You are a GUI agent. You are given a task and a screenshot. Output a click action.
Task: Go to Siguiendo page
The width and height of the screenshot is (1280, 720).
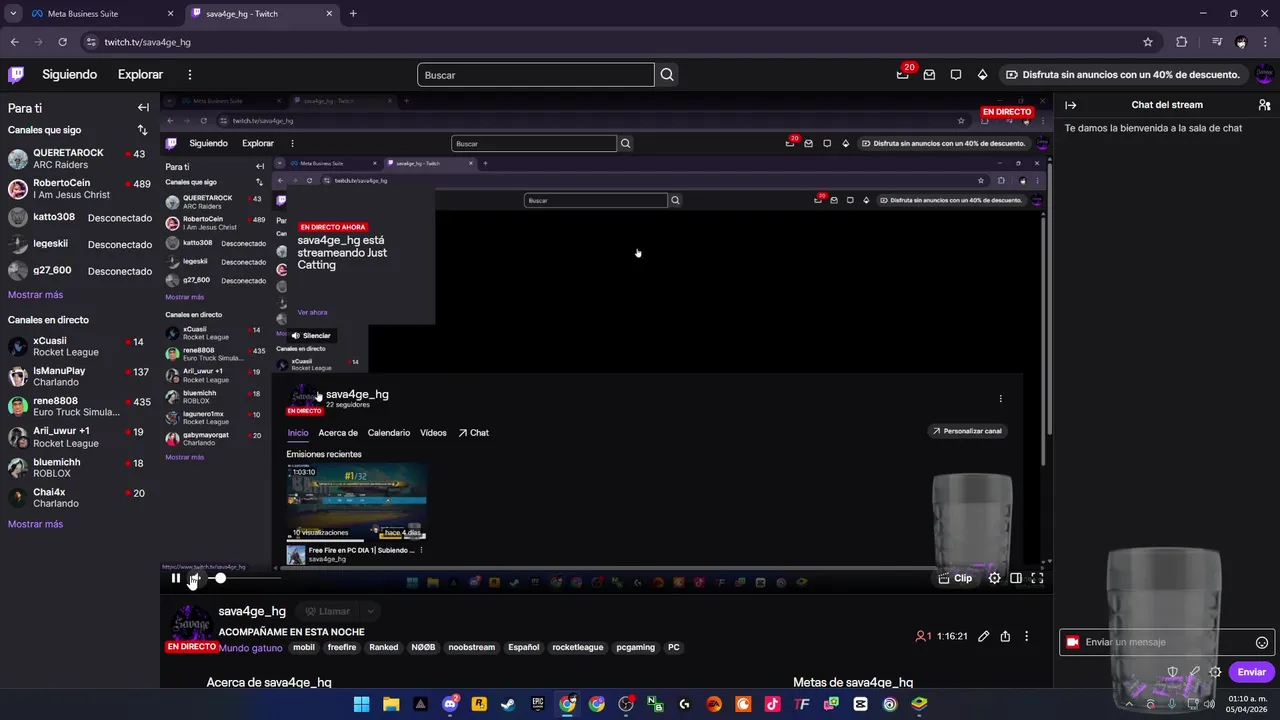70,75
